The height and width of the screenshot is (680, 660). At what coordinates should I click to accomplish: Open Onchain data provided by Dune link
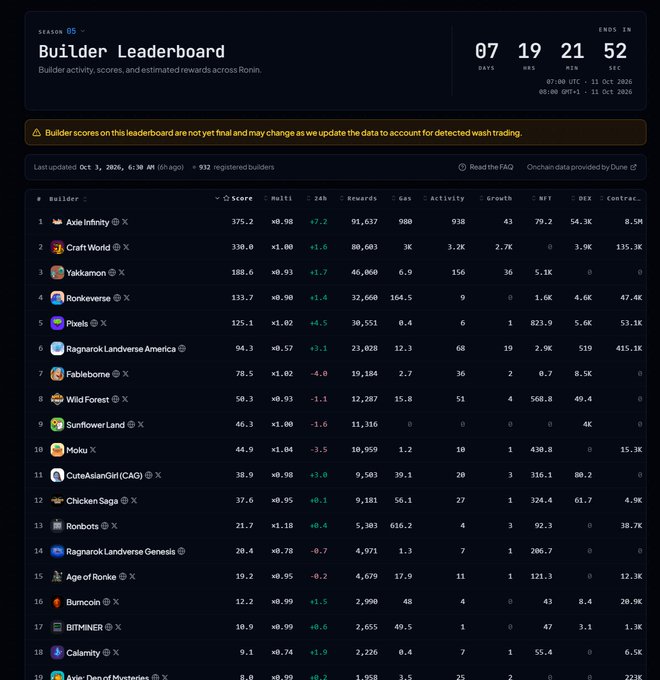pyautogui.click(x=582, y=167)
